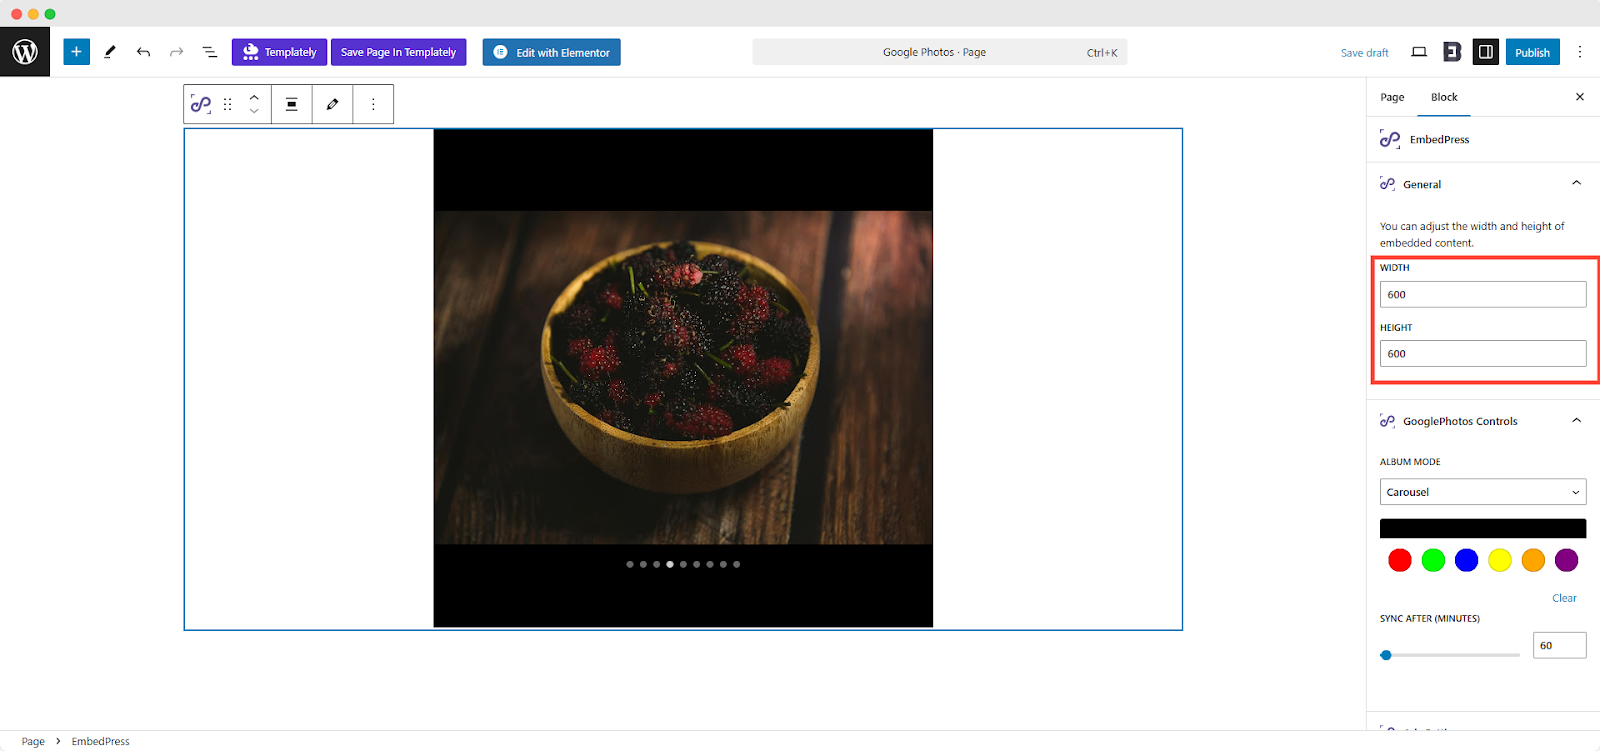Click the edit URL pencil icon
Image resolution: width=1600 pixels, height=751 pixels.
332,104
